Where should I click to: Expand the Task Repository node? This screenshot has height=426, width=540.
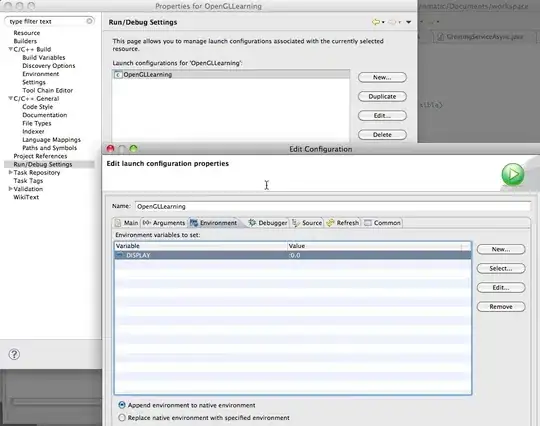click(10, 172)
